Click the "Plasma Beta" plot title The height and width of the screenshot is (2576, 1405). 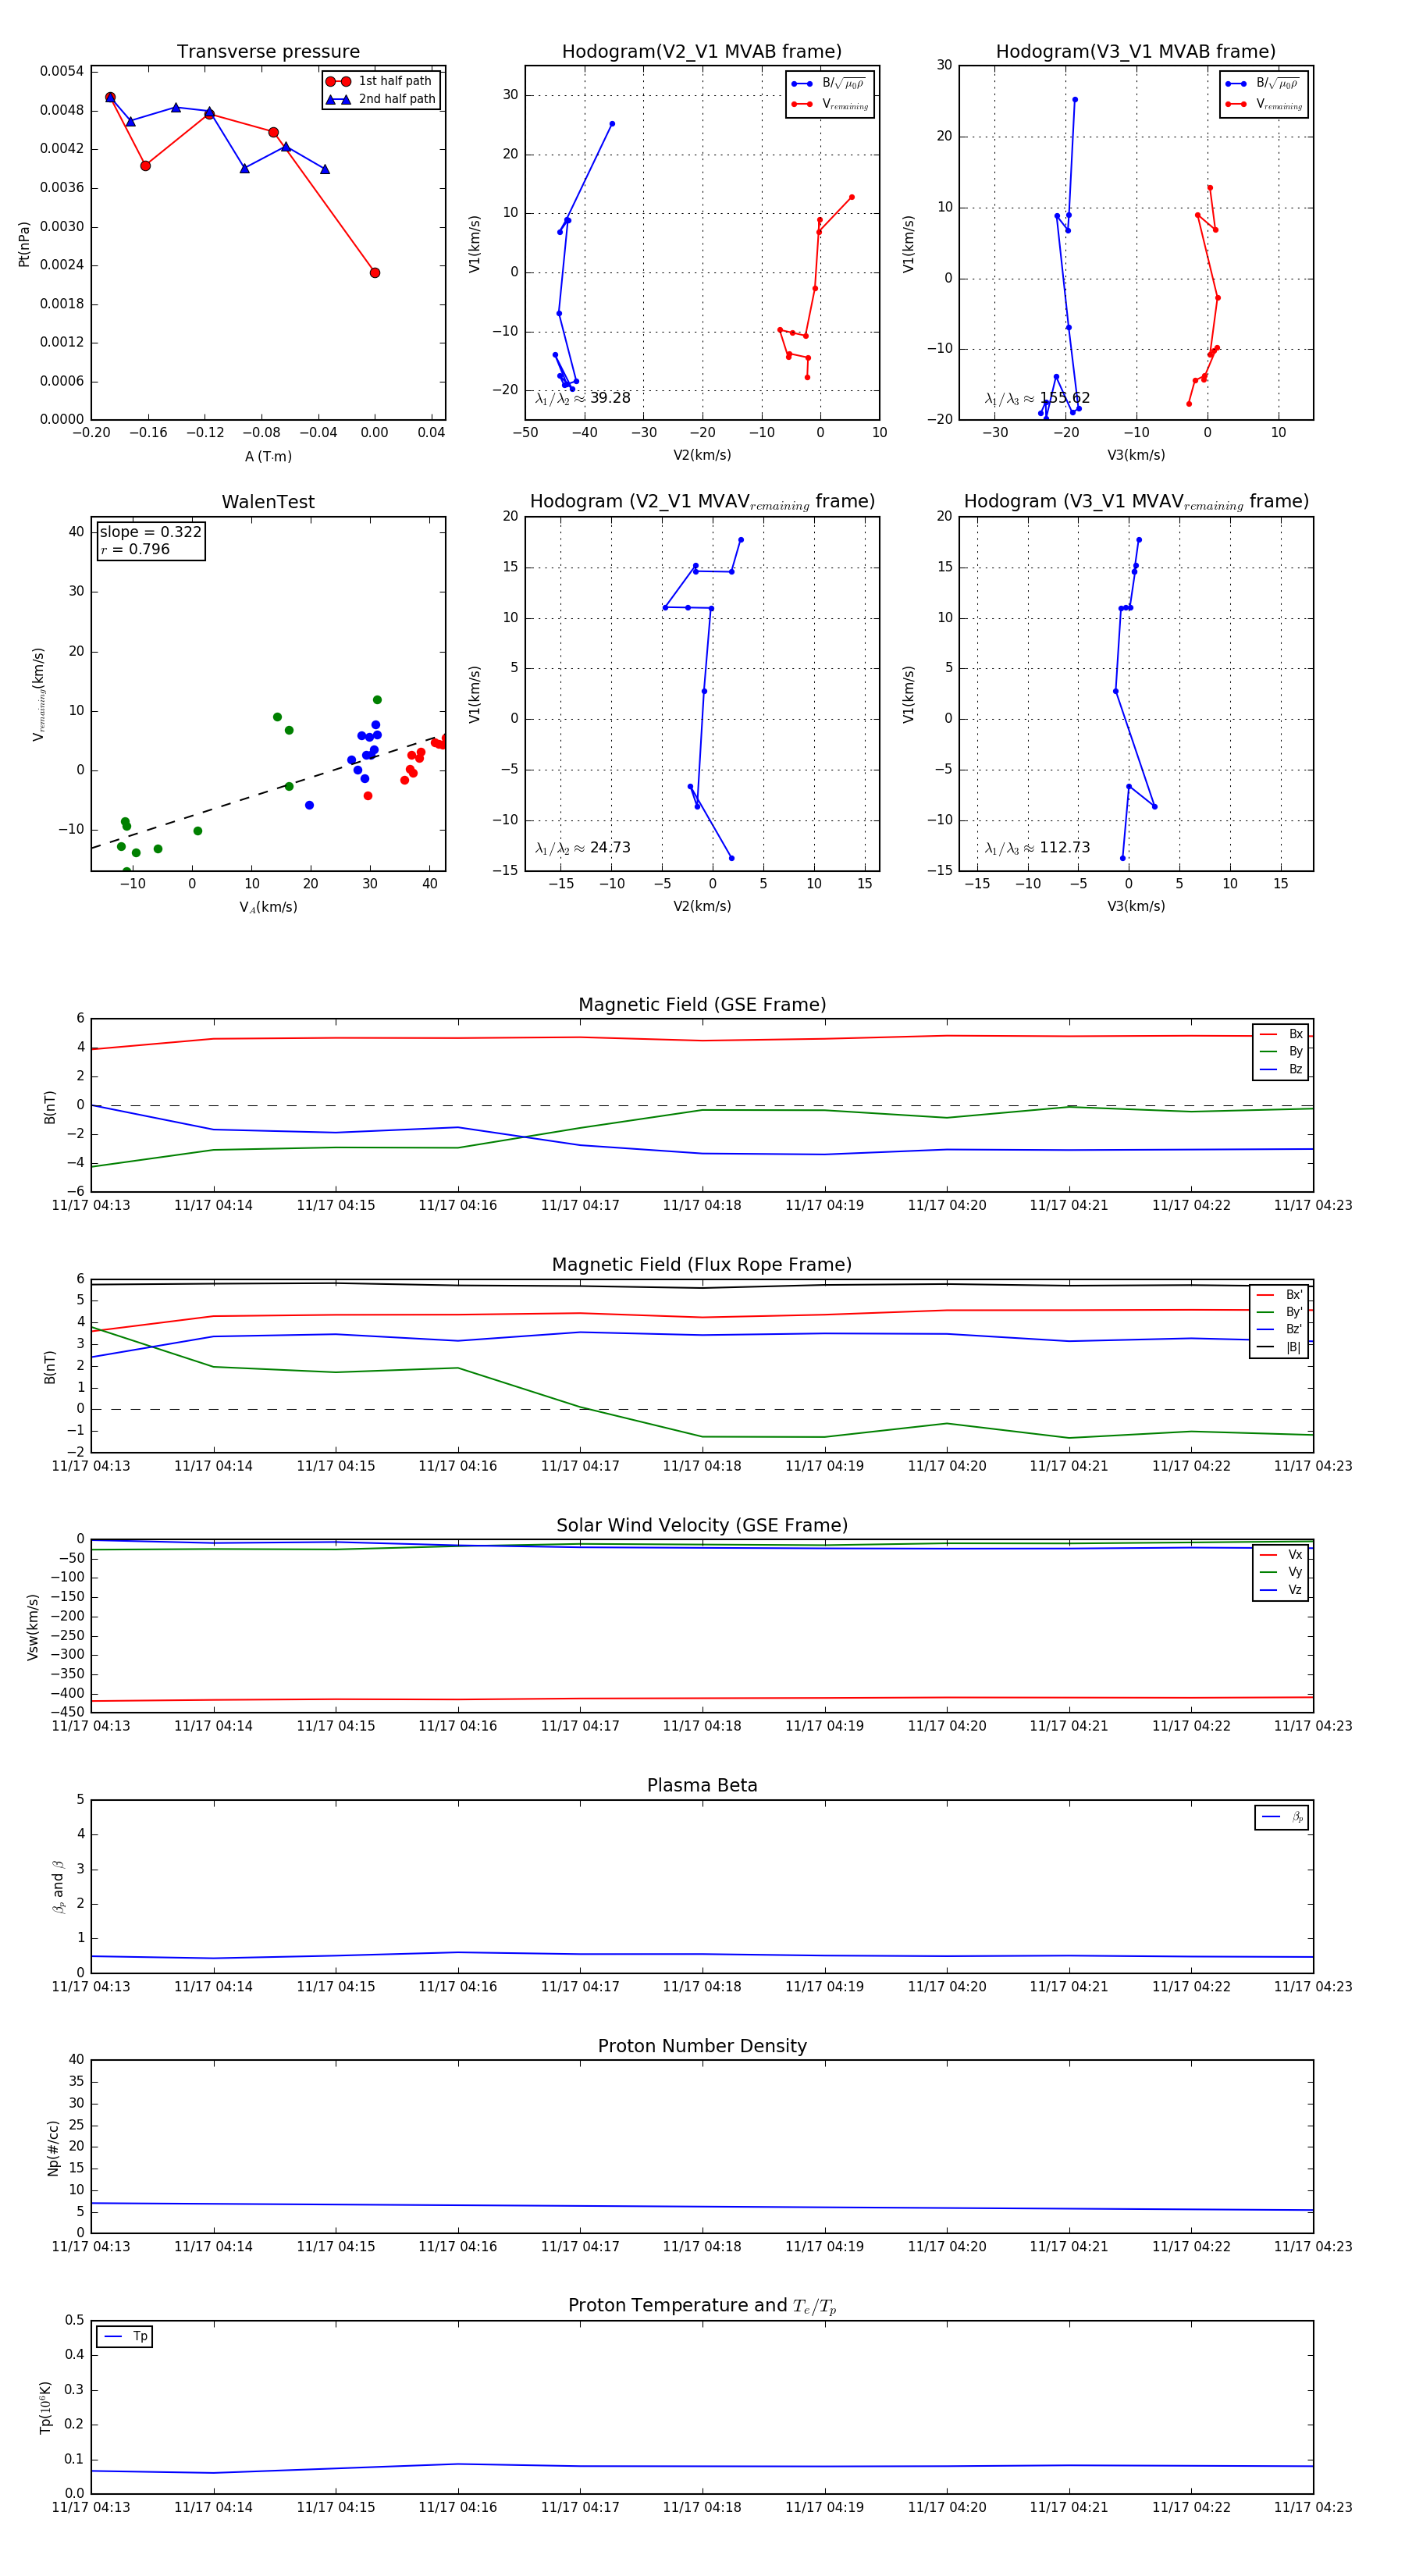[x=702, y=1785]
